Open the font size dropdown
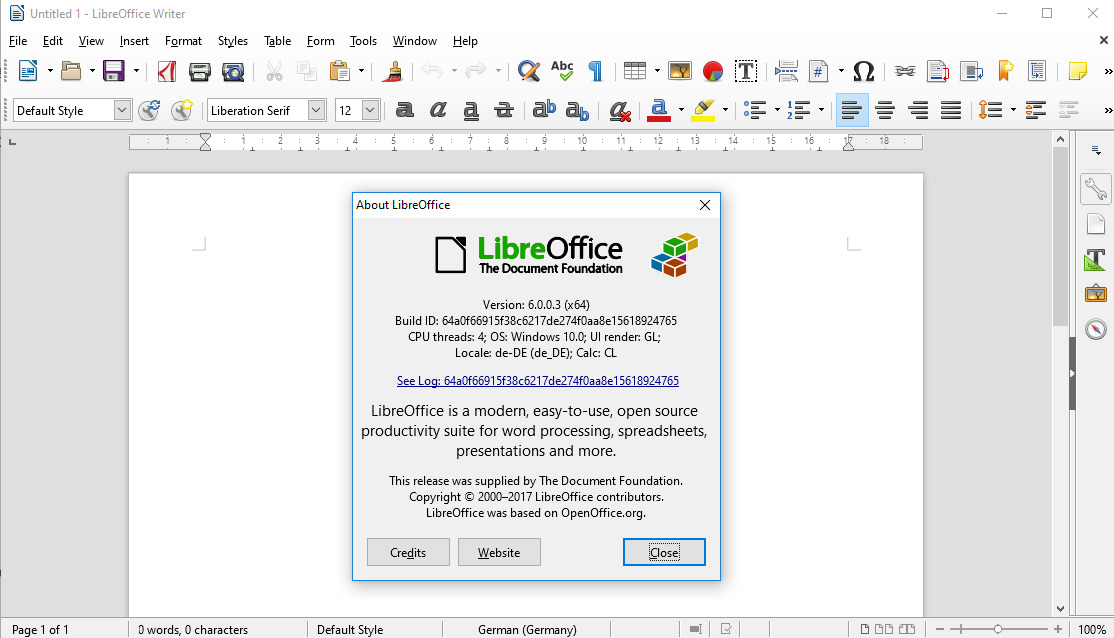 pyautogui.click(x=371, y=110)
